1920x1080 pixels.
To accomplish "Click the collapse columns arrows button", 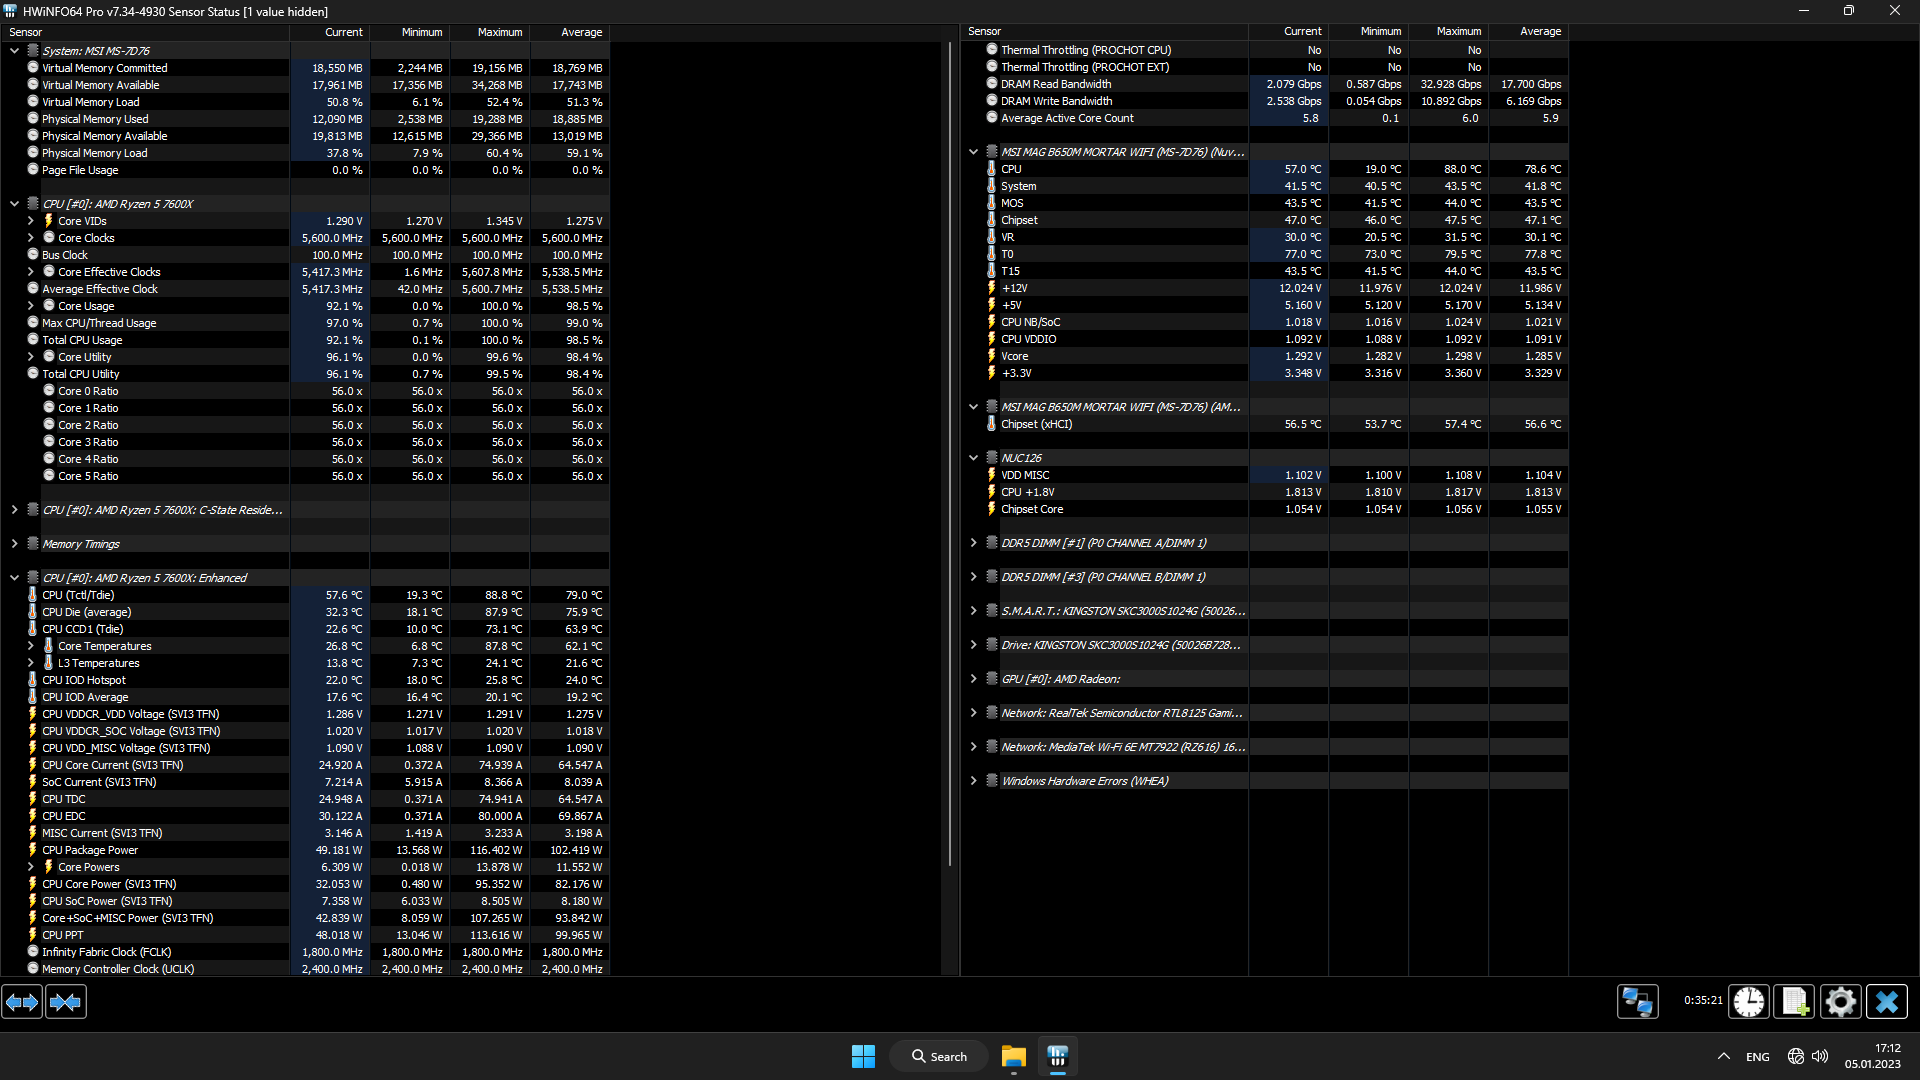I will click(x=66, y=1002).
